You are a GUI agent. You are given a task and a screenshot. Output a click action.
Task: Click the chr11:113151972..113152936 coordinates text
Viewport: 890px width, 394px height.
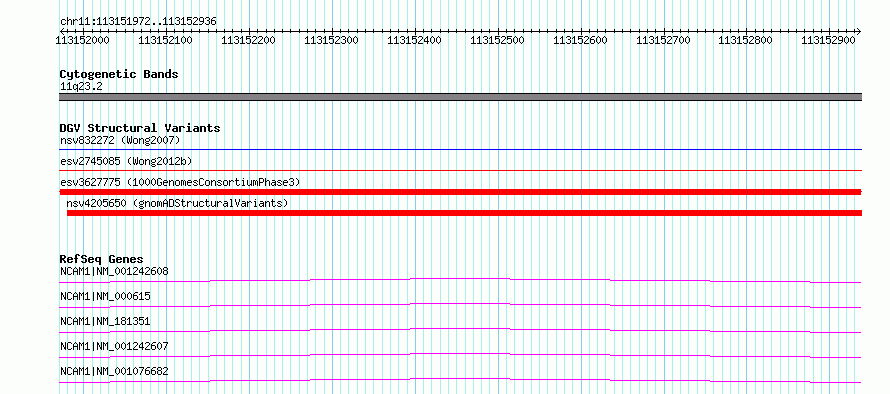[138, 22]
